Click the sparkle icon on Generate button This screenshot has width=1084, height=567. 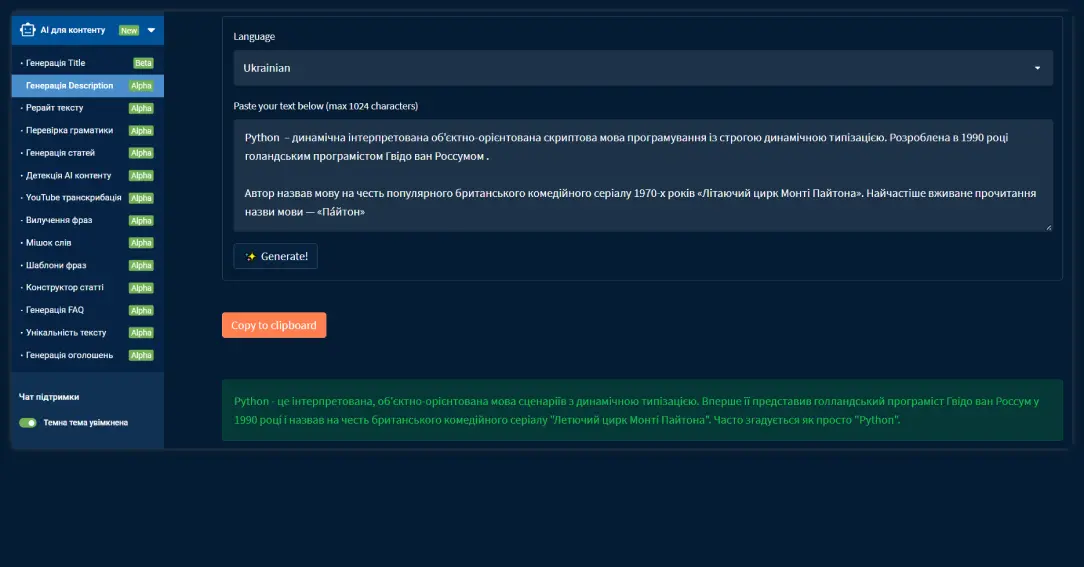[x=250, y=257]
